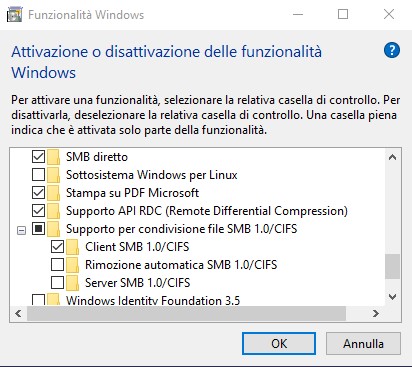412x367 pixels.
Task: Click folder icon beside Sottosistema Windows per Linux
Action: pyautogui.click(x=53, y=175)
